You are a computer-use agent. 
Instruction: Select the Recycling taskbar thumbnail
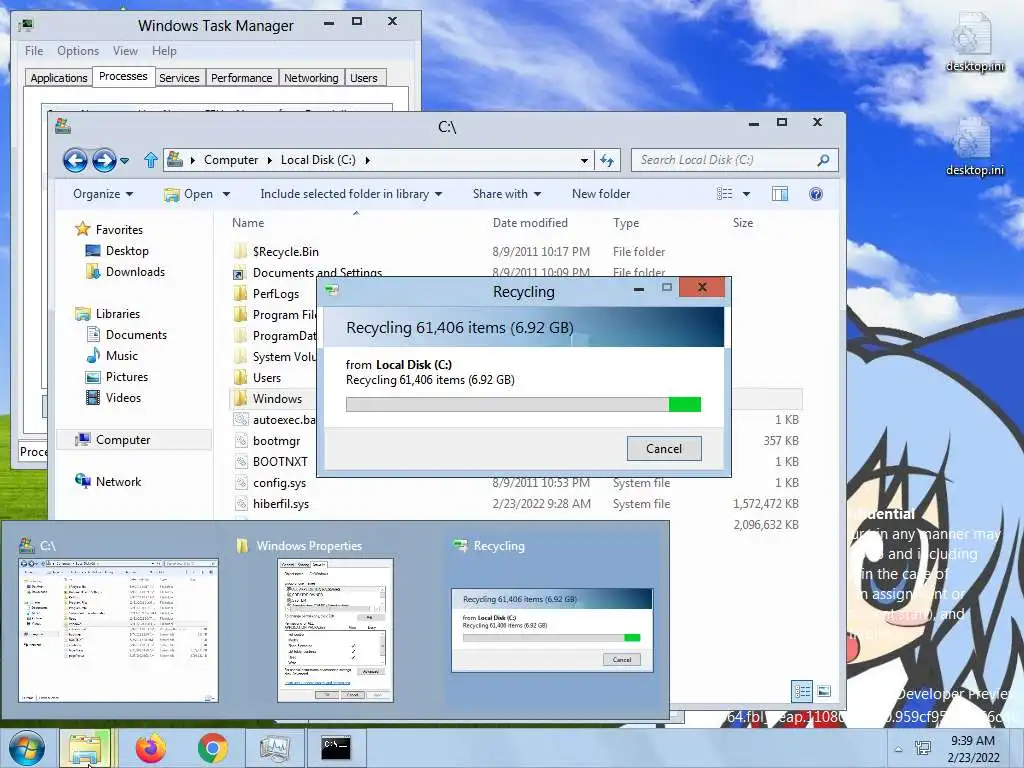[x=552, y=620]
